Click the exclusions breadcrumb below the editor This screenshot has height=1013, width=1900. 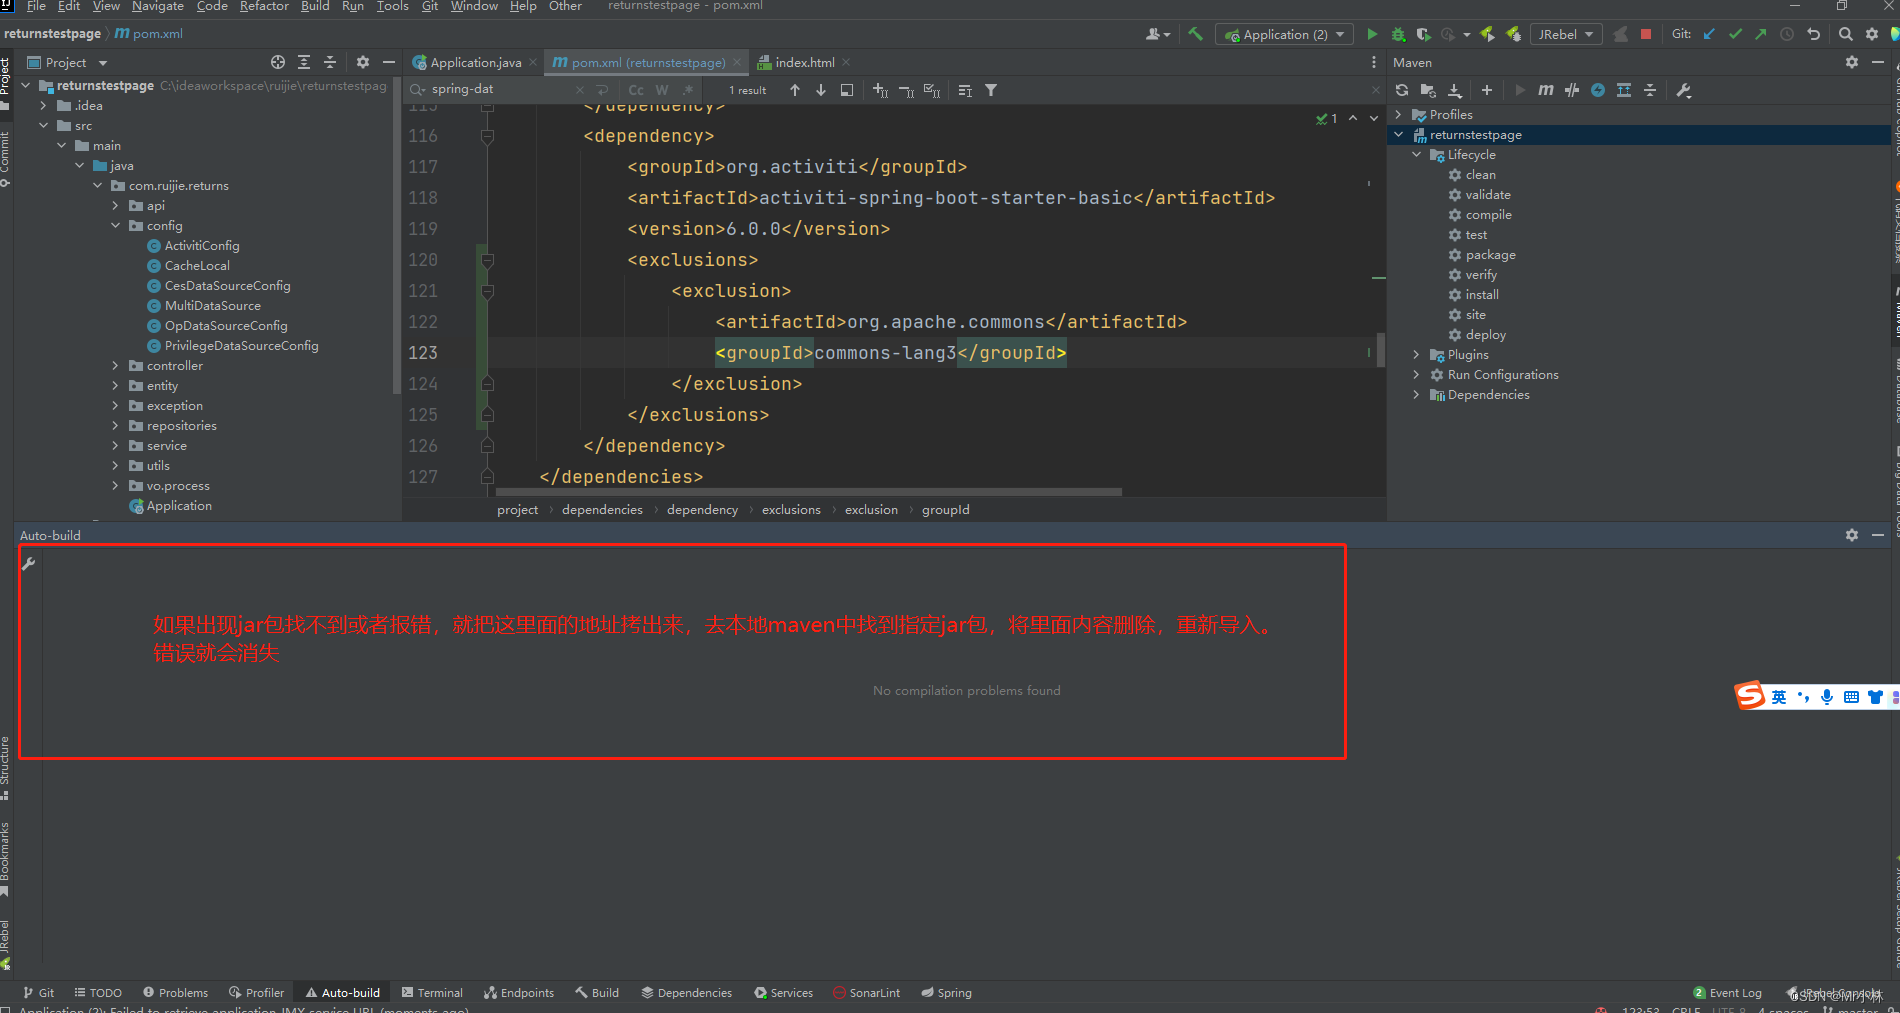point(791,509)
